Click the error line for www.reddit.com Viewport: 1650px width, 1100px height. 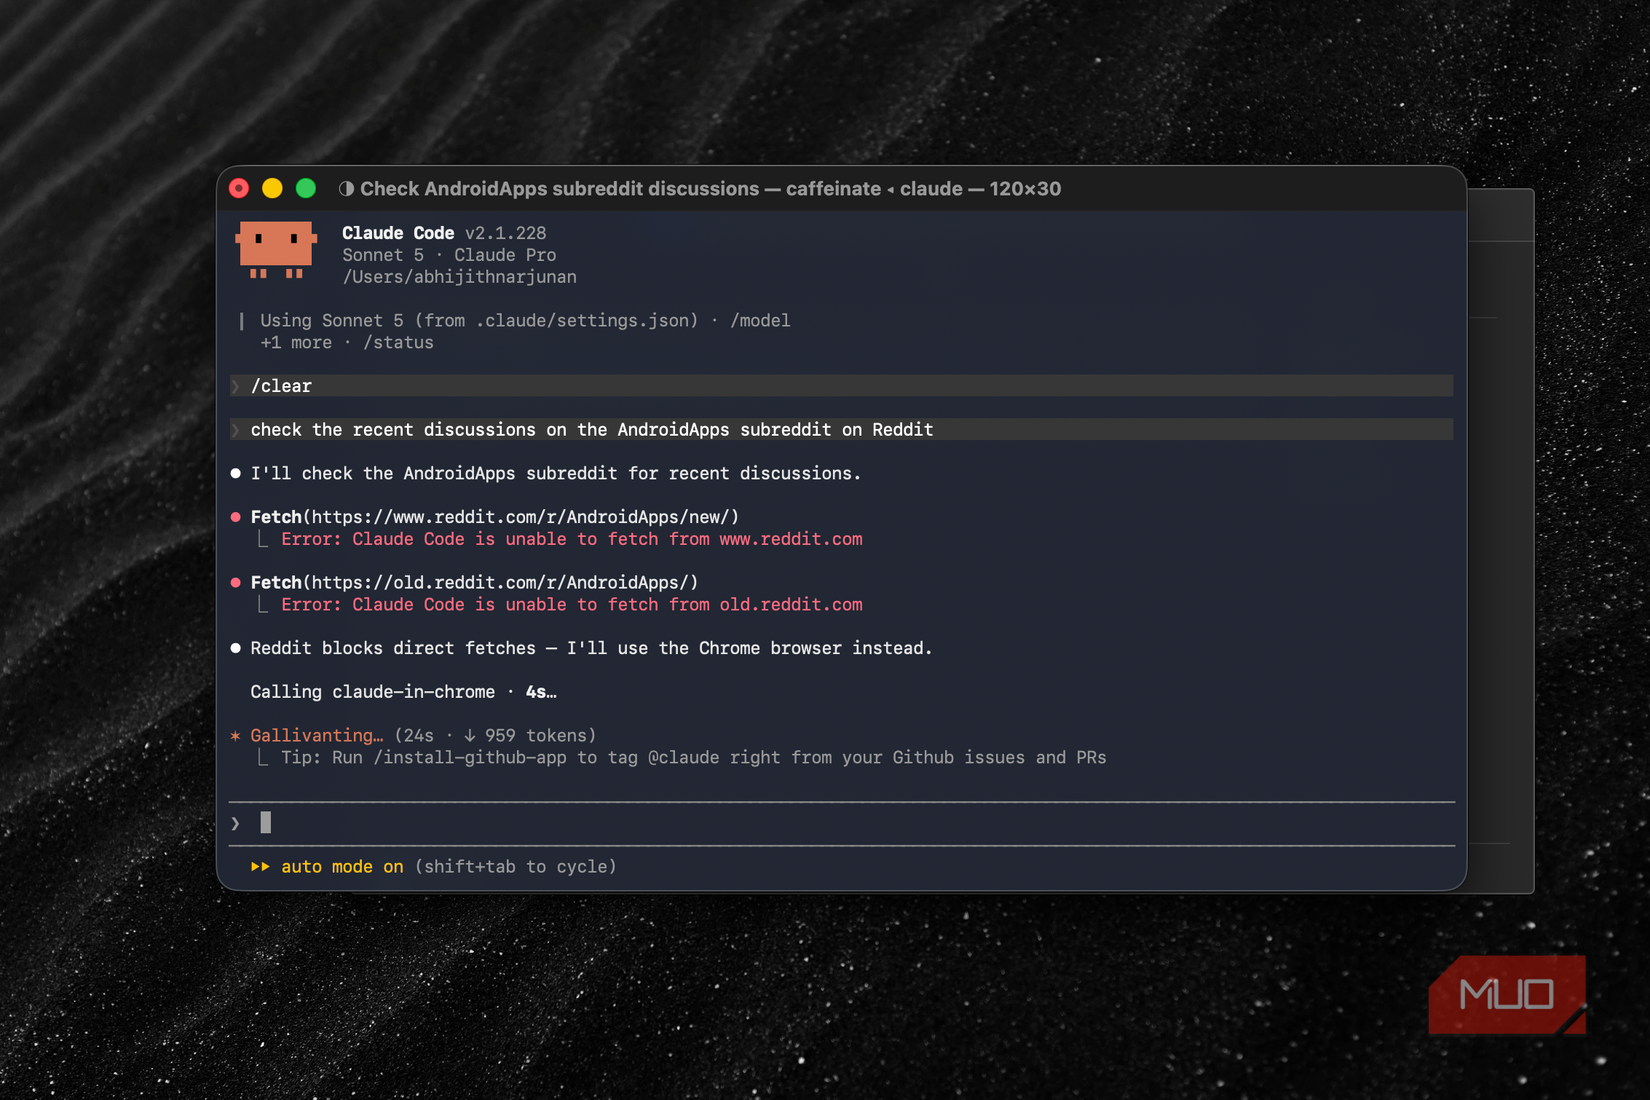[571, 539]
